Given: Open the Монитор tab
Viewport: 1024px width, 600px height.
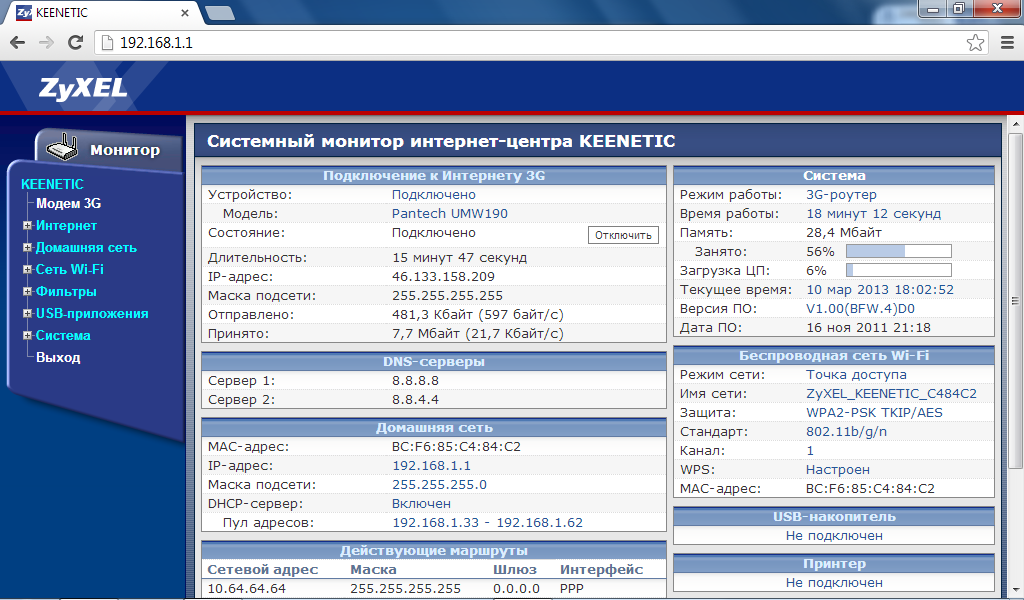Looking at the screenshot, I should (x=110, y=149).
